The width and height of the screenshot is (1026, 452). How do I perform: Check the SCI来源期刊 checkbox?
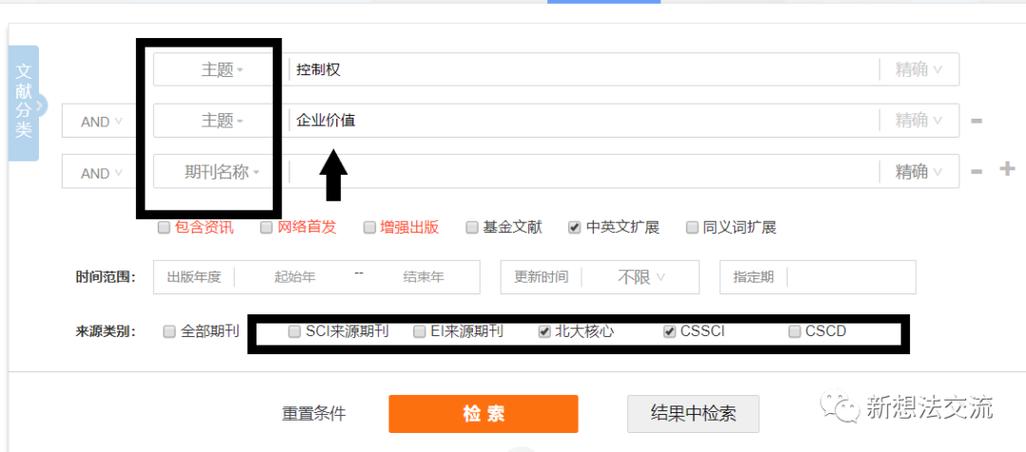tap(294, 332)
